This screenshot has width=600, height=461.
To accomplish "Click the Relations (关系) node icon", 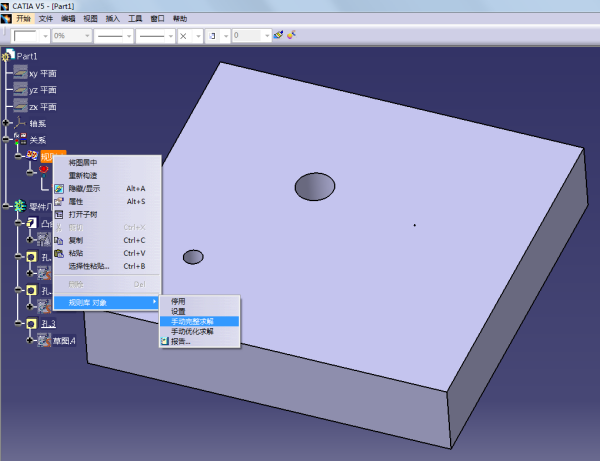I will 19,139.
